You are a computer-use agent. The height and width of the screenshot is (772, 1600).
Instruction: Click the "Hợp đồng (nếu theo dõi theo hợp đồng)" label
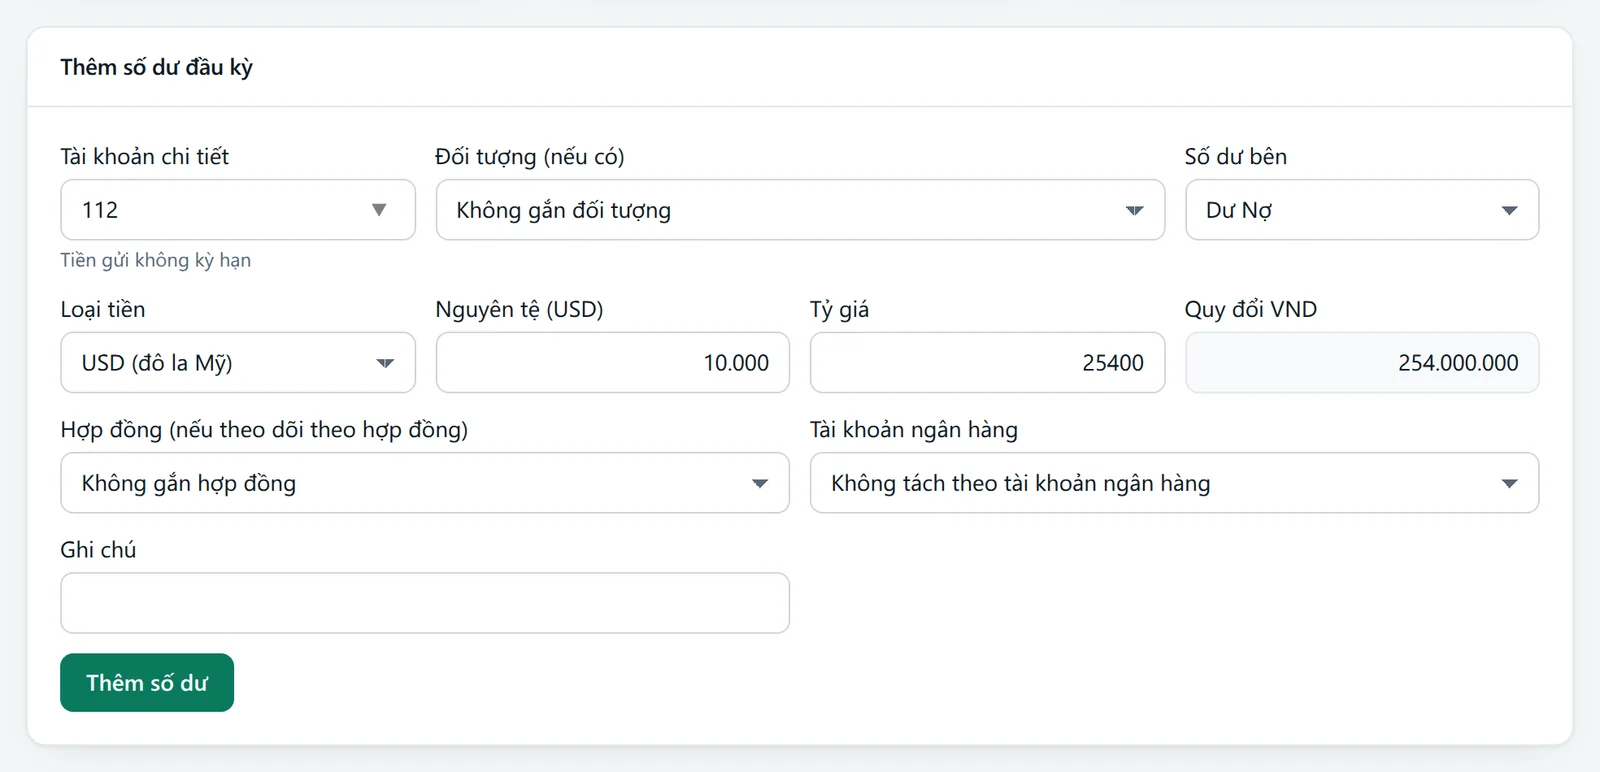point(264,430)
